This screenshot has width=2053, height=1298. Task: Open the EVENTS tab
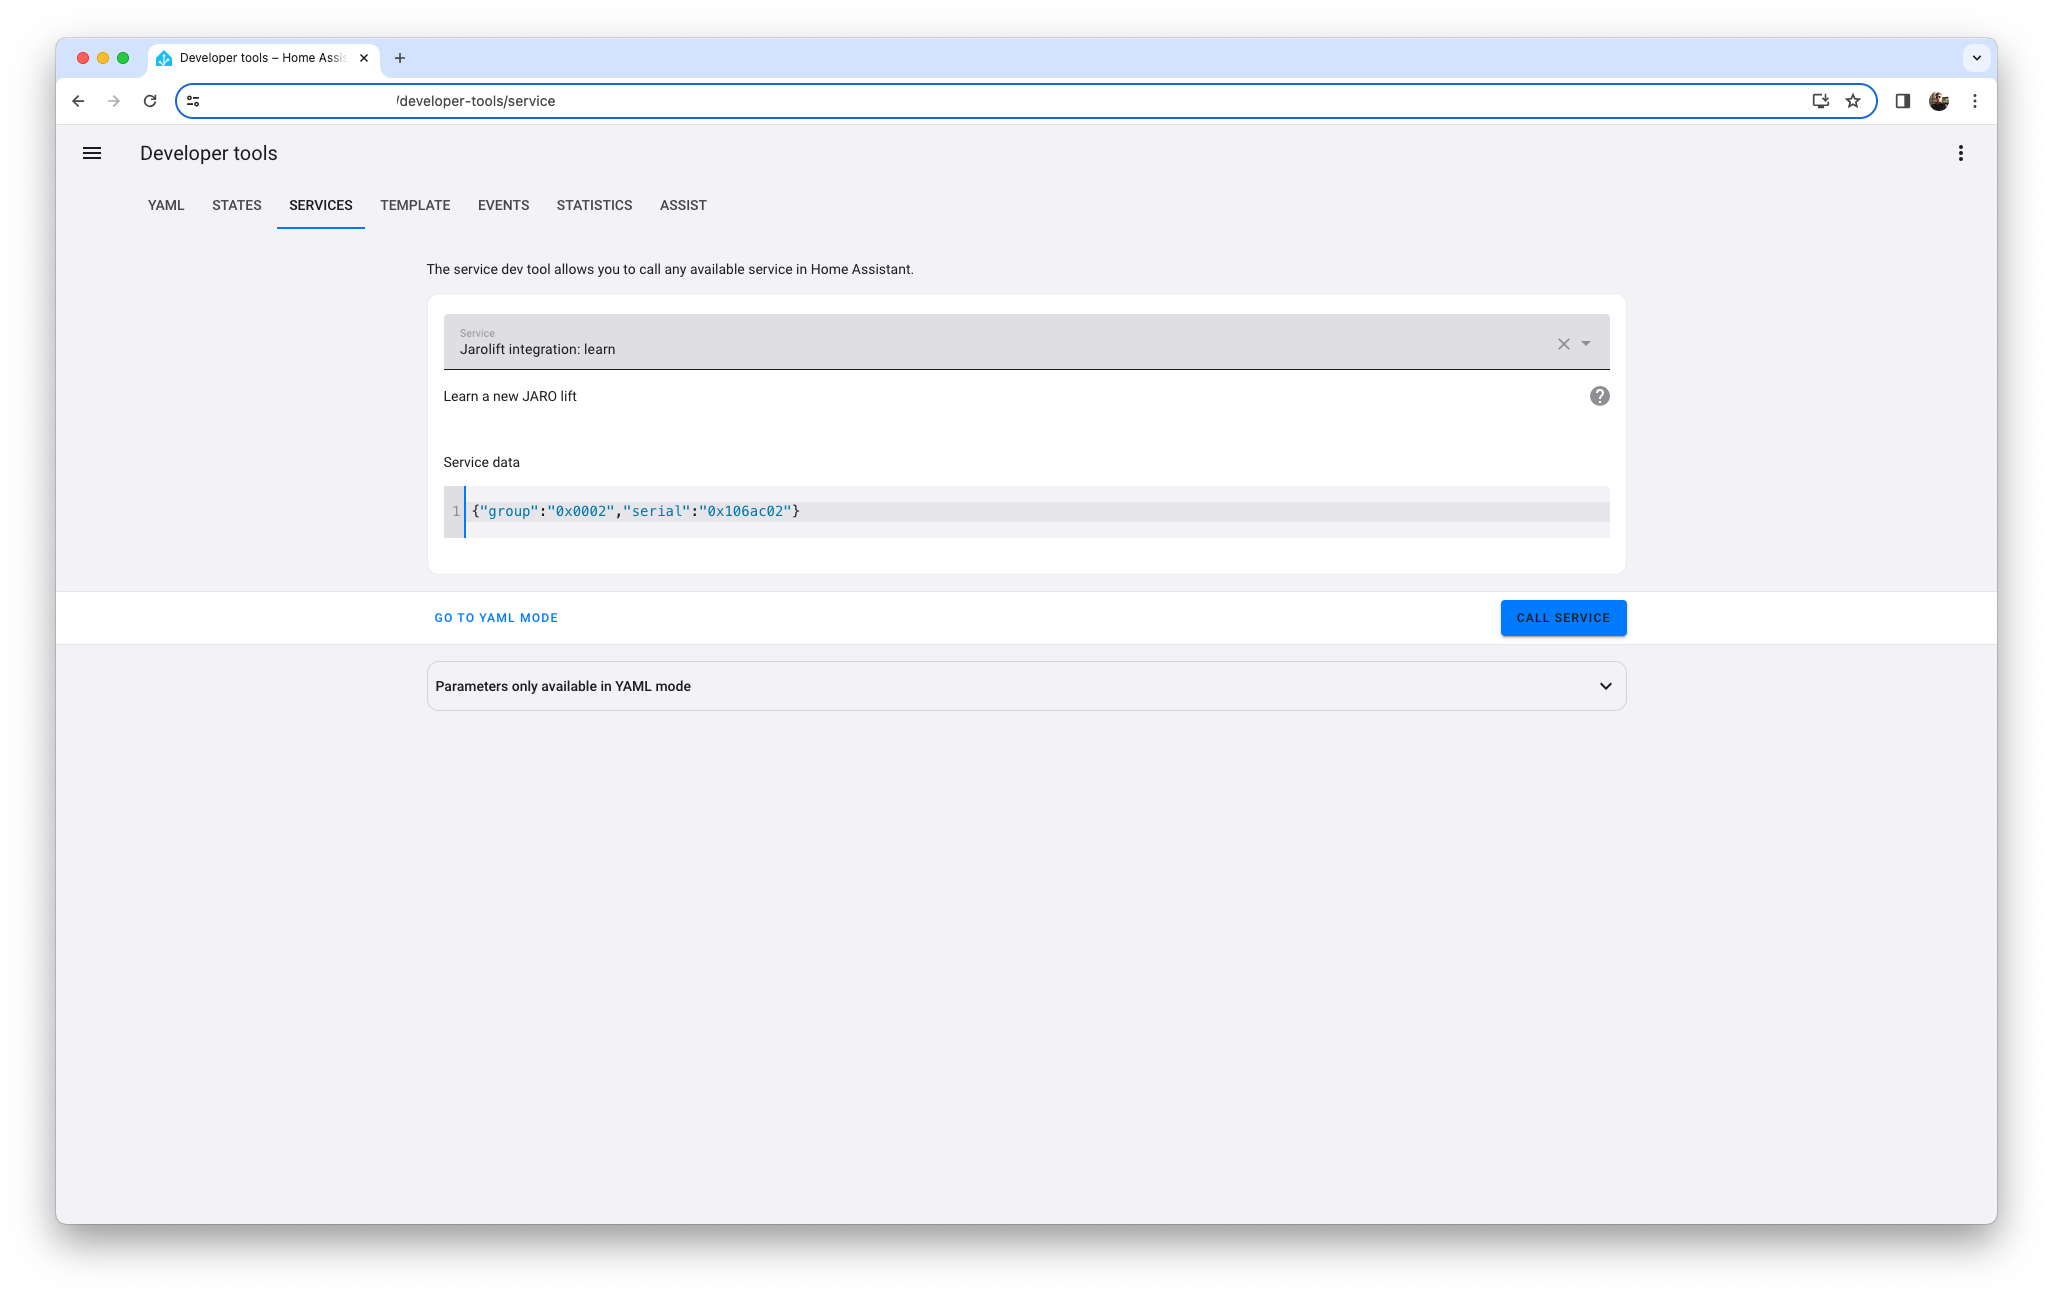(x=503, y=205)
